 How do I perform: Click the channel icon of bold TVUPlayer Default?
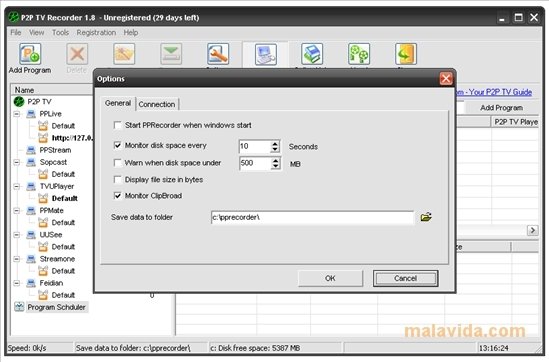coord(43,198)
